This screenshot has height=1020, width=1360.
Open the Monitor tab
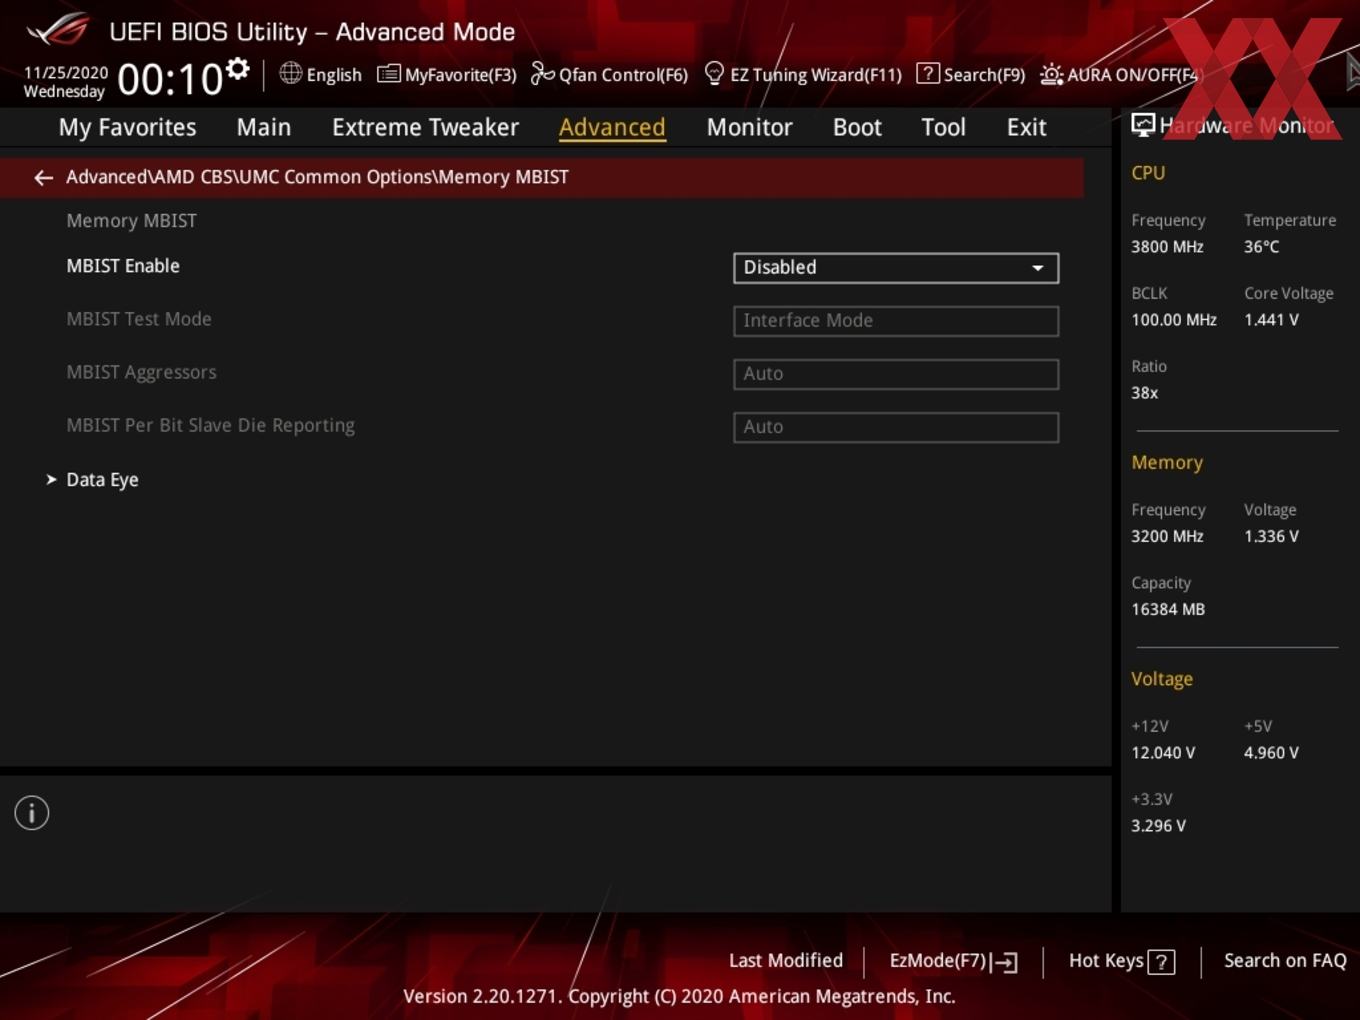[x=749, y=127]
